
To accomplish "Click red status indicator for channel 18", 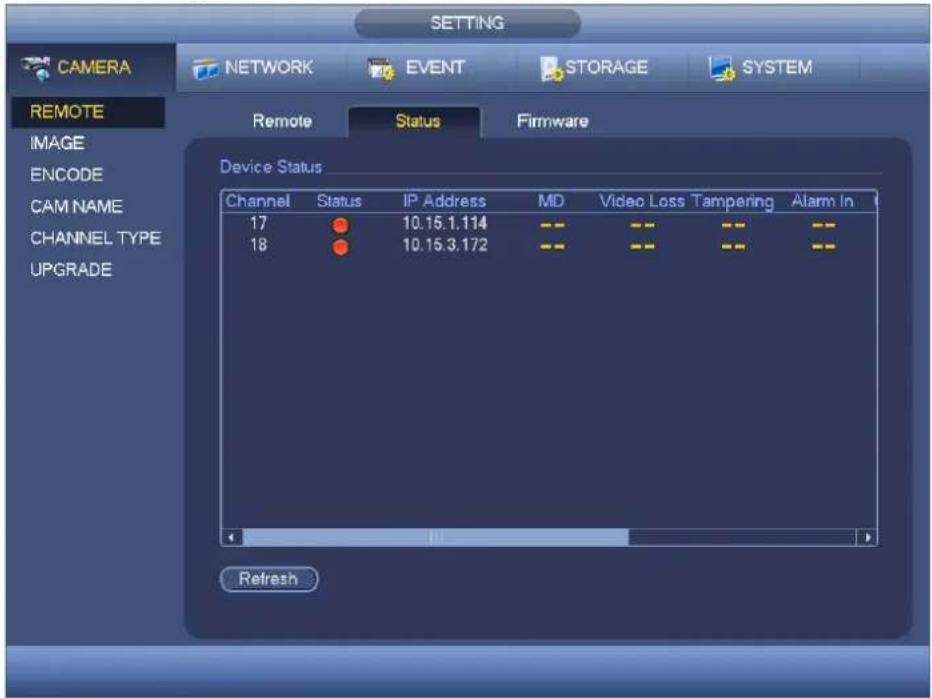I will pyautogui.click(x=341, y=247).
